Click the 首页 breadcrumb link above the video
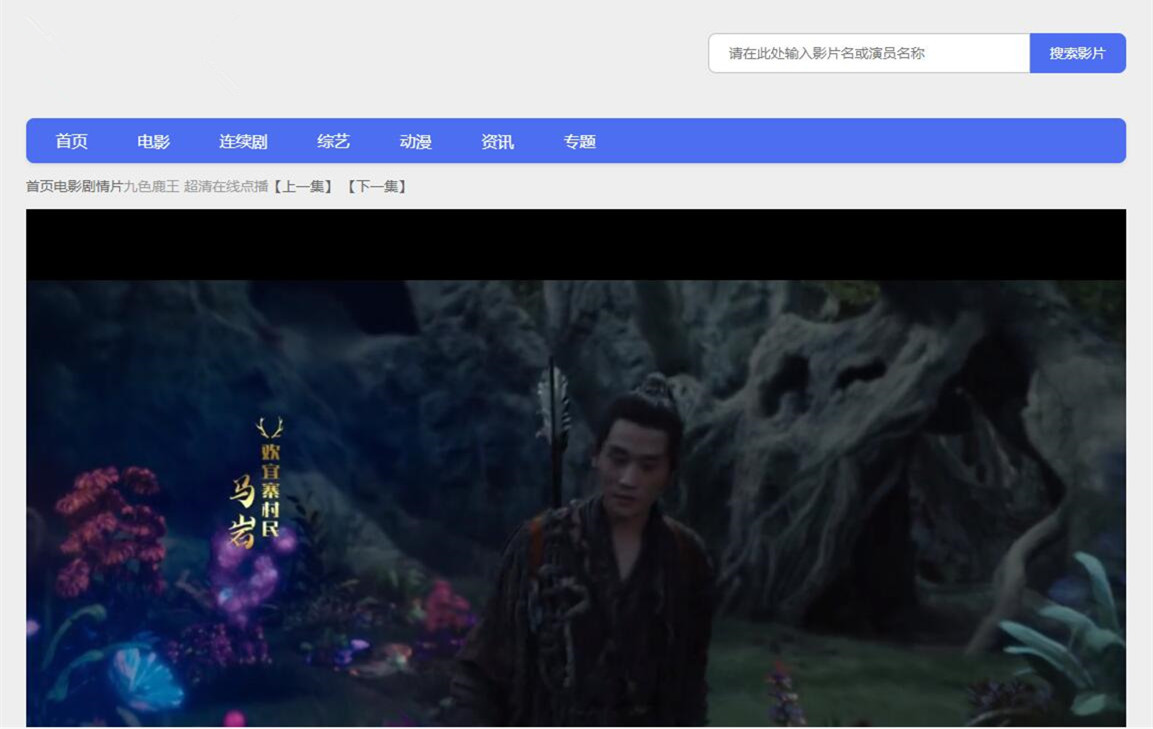 coord(40,186)
